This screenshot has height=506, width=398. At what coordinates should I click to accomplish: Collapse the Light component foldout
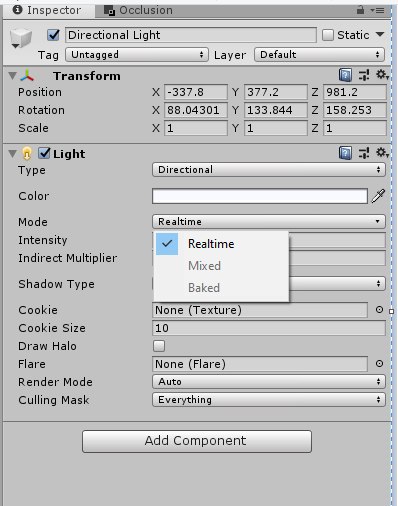(12, 154)
